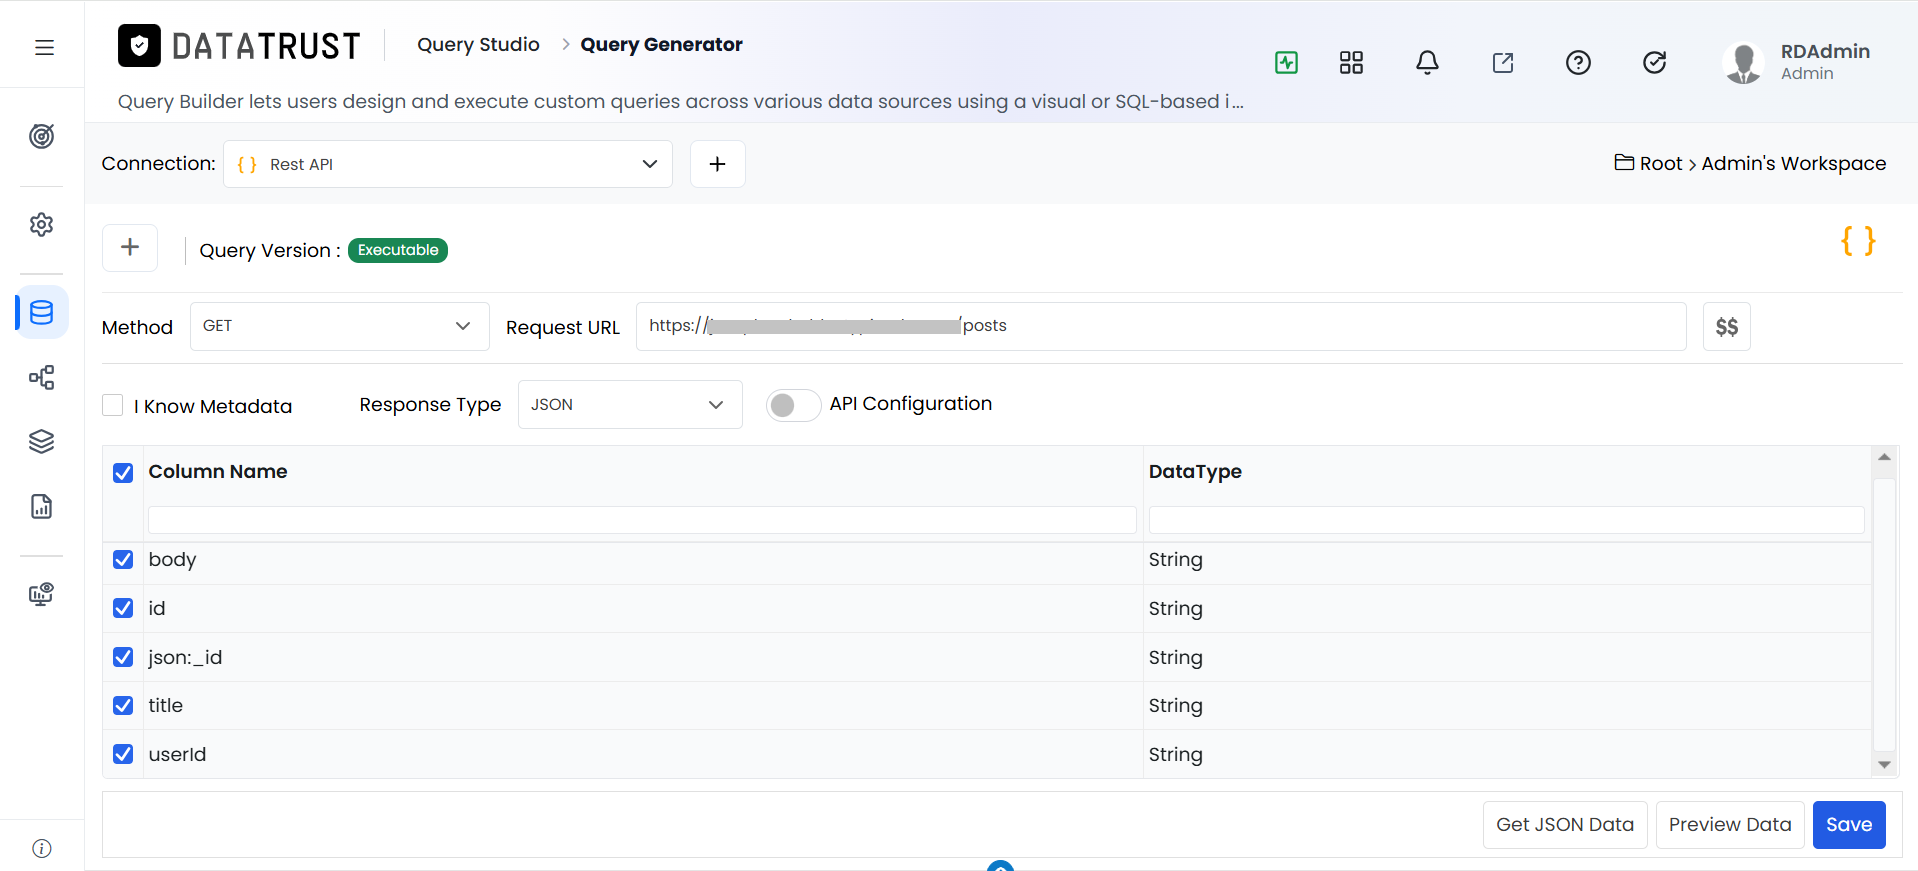The image size is (1918, 871).
Task: Click the Preview Data button
Action: [x=1730, y=825]
